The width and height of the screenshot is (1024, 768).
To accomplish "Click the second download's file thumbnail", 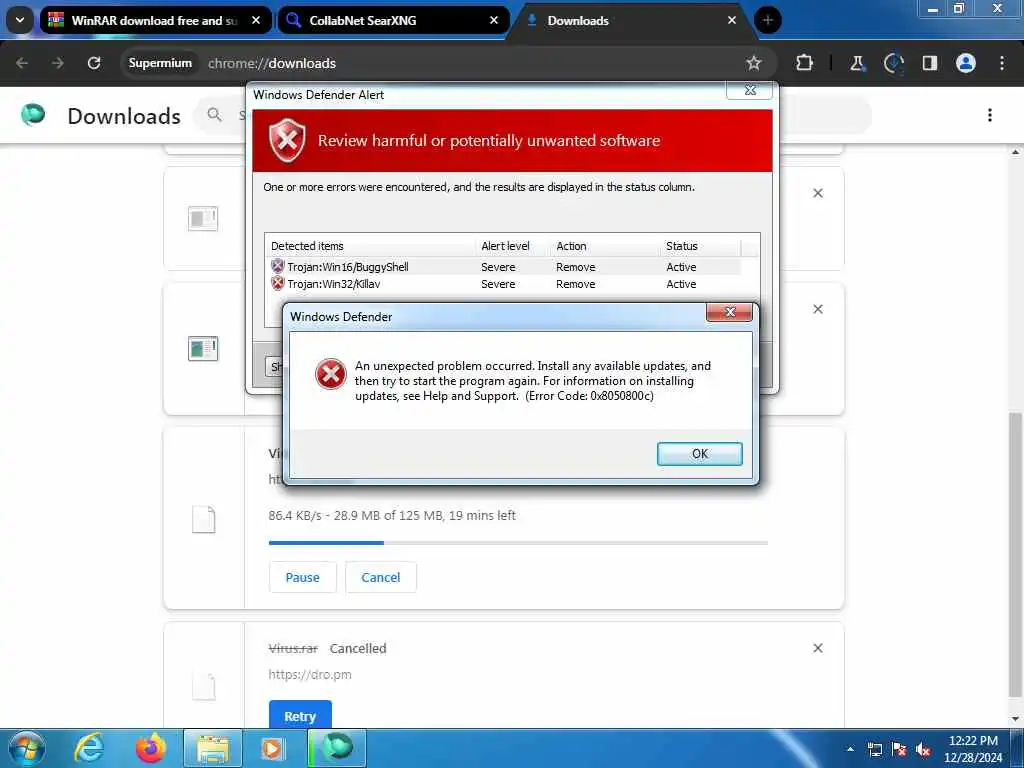I will pos(203,348).
